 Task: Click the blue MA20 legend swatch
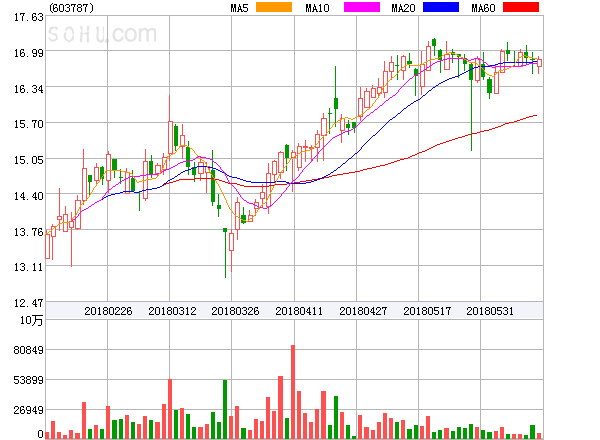(441, 7)
